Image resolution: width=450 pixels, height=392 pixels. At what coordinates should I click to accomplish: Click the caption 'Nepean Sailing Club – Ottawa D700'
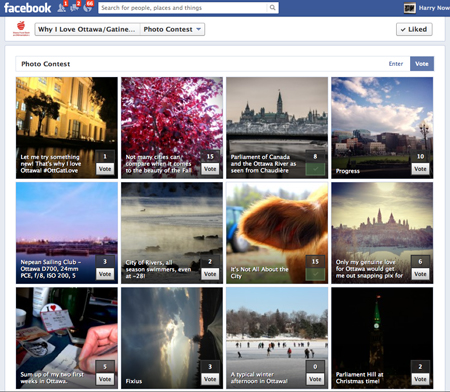pos(51,269)
